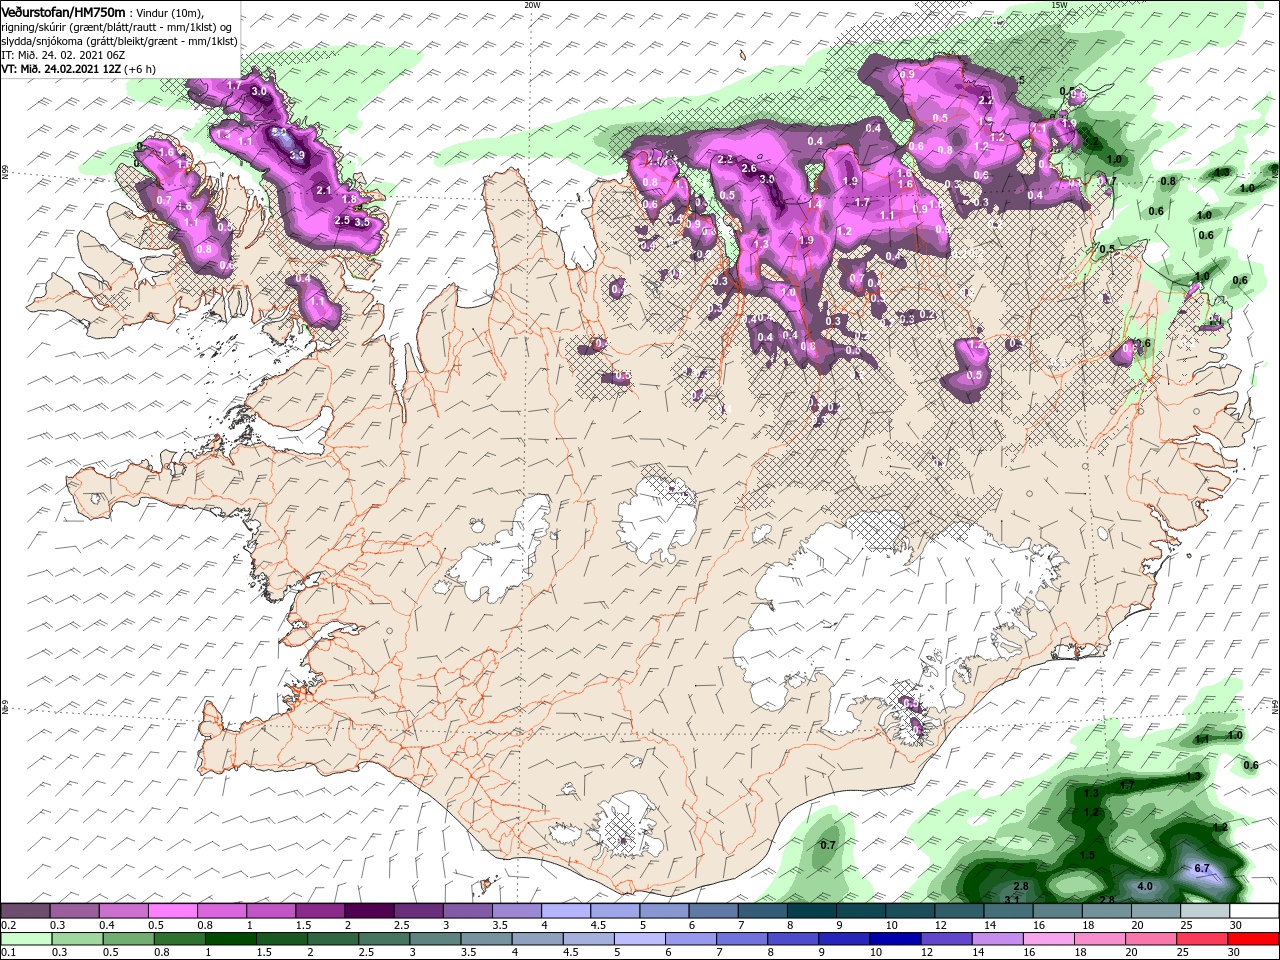This screenshot has width=1280, height=960.
Task: Click the 0.7 value in green patch off south coast
Action: click(x=827, y=845)
